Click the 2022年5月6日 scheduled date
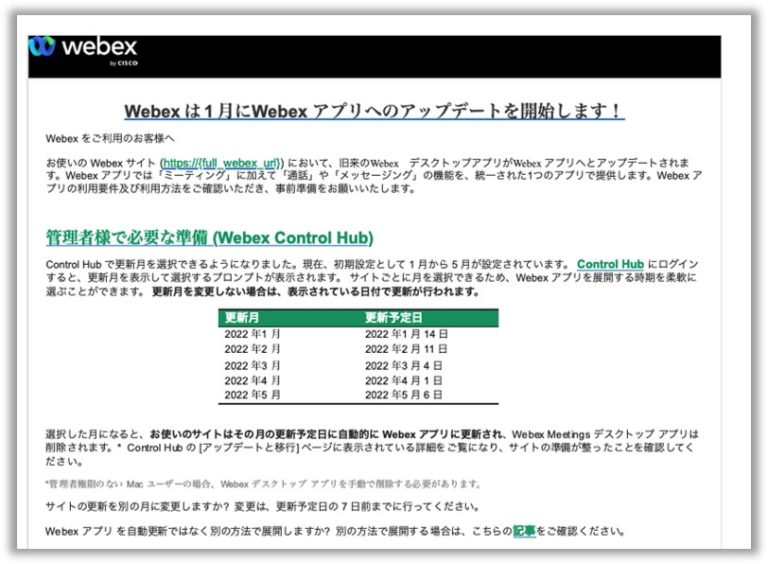The image size is (768, 564). 403,395
